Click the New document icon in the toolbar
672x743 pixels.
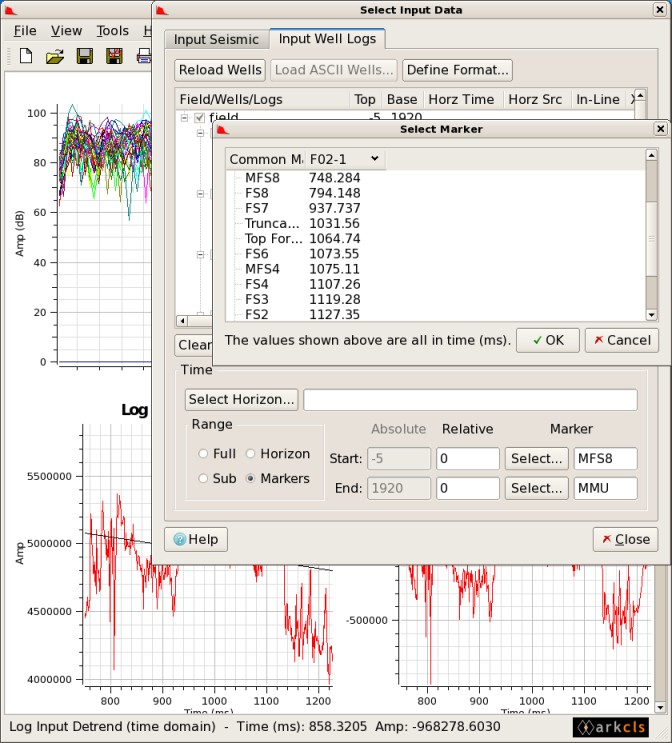(26, 56)
